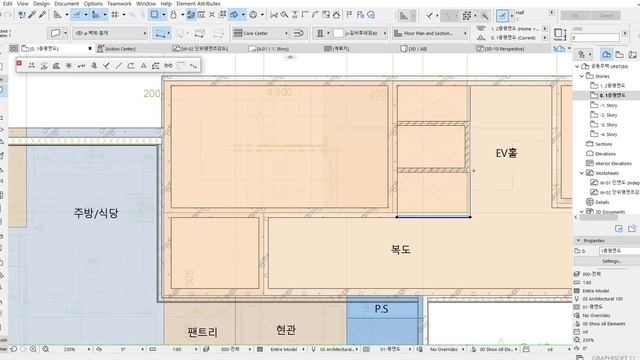Viewport: 640px width, 360px height.
Task: Open grid snap options dropdown arrow
Action: (x=124, y=15)
